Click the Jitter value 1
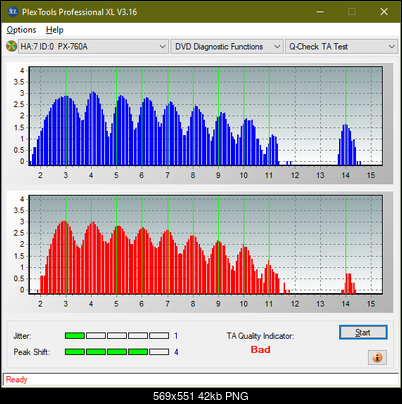This screenshot has width=402, height=404. pos(176,336)
